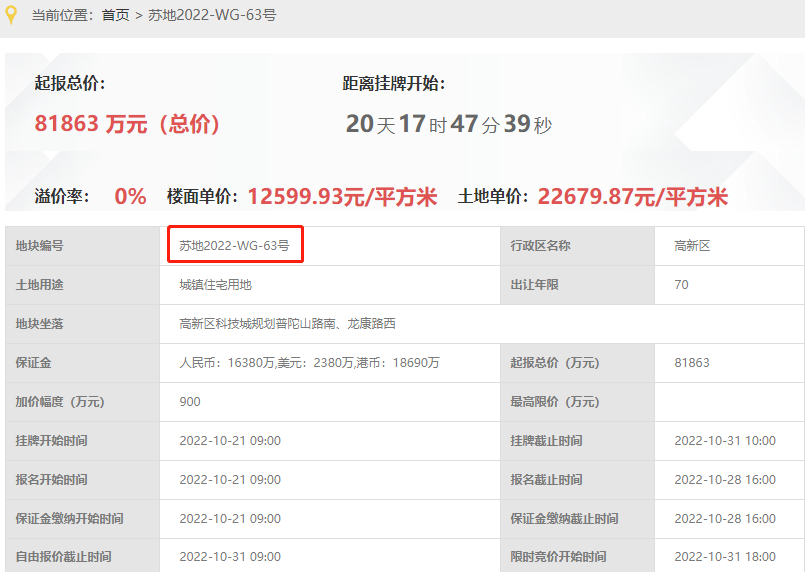Click the 高新区 administrative district cell
805x572 pixels.
coord(692,246)
